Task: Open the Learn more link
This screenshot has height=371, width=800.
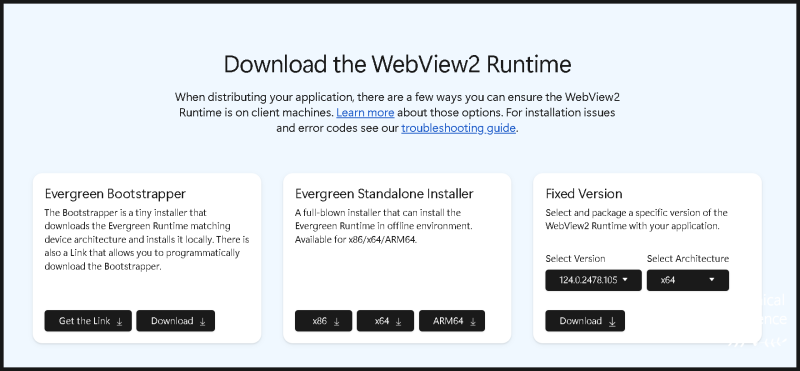Action: coord(365,112)
